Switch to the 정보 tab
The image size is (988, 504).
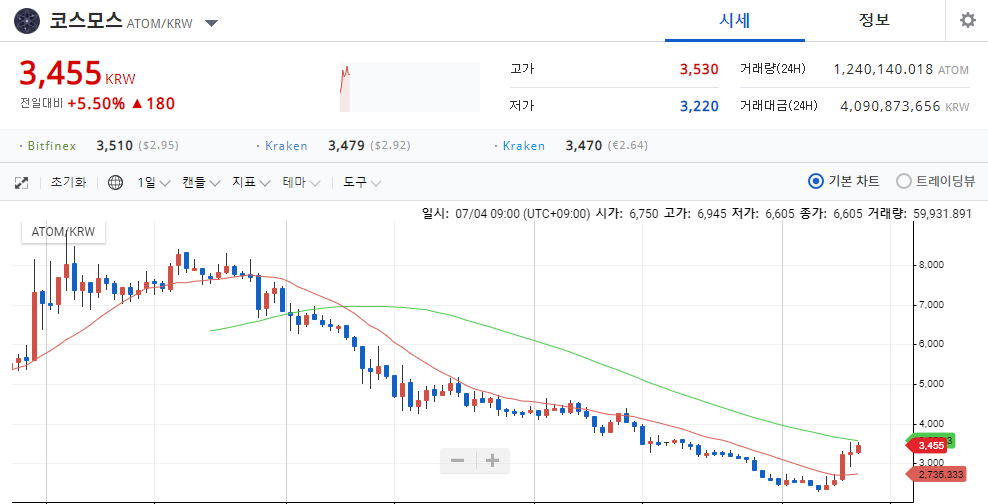point(874,20)
